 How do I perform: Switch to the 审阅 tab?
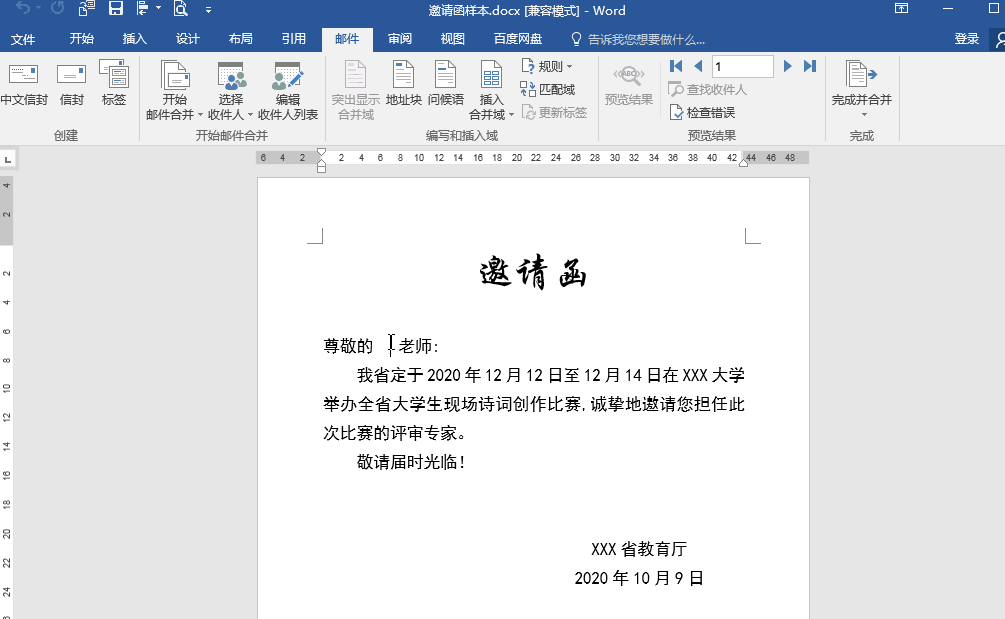pos(399,39)
